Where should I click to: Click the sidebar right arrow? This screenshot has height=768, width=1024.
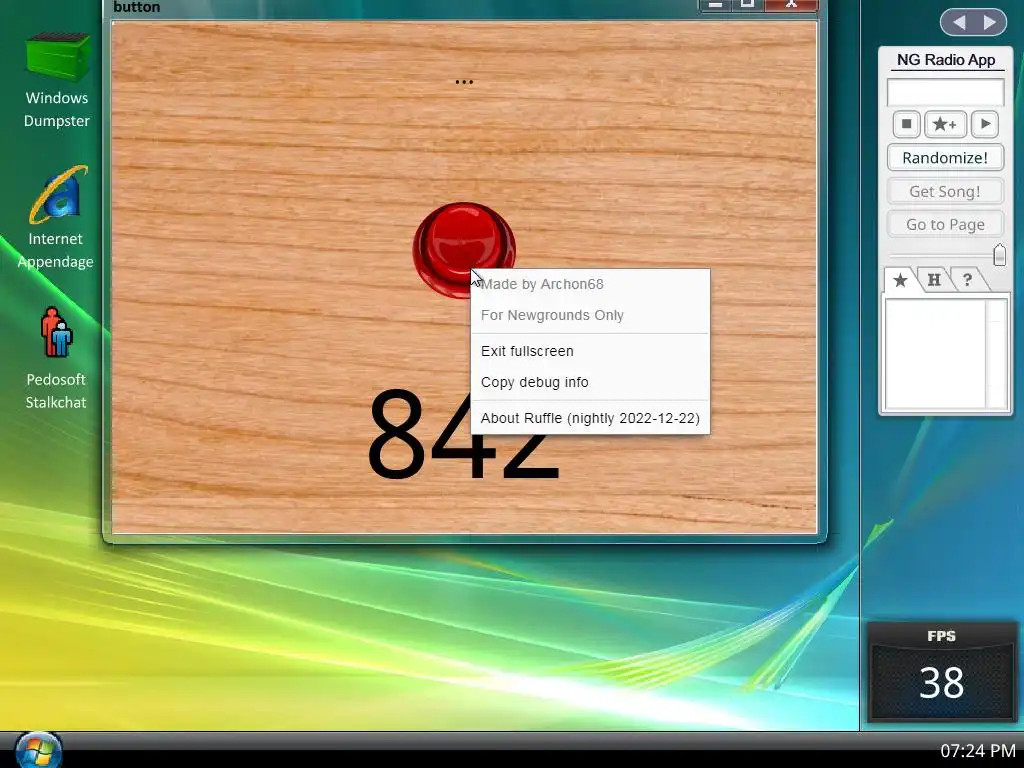tap(990, 23)
